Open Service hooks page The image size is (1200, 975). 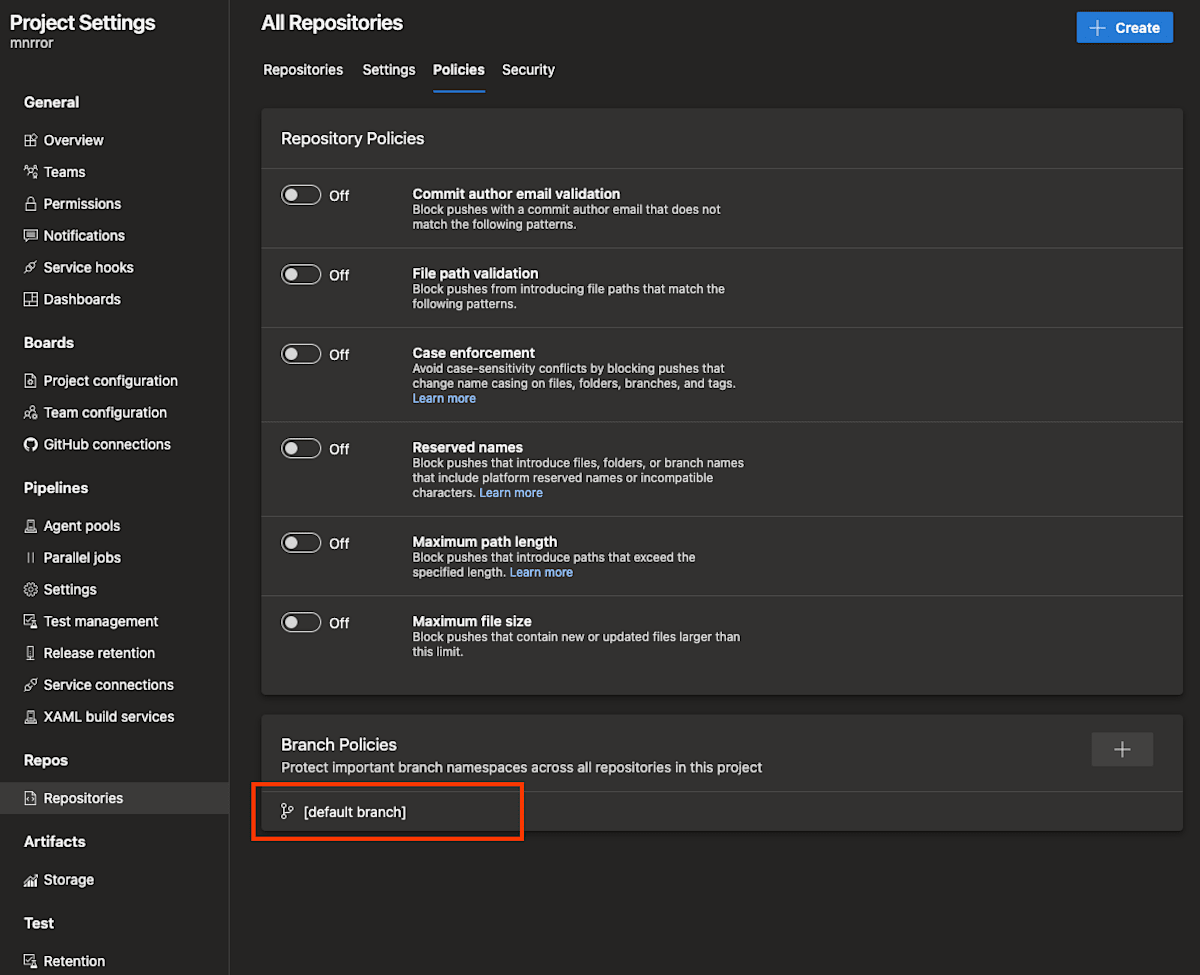click(x=88, y=268)
